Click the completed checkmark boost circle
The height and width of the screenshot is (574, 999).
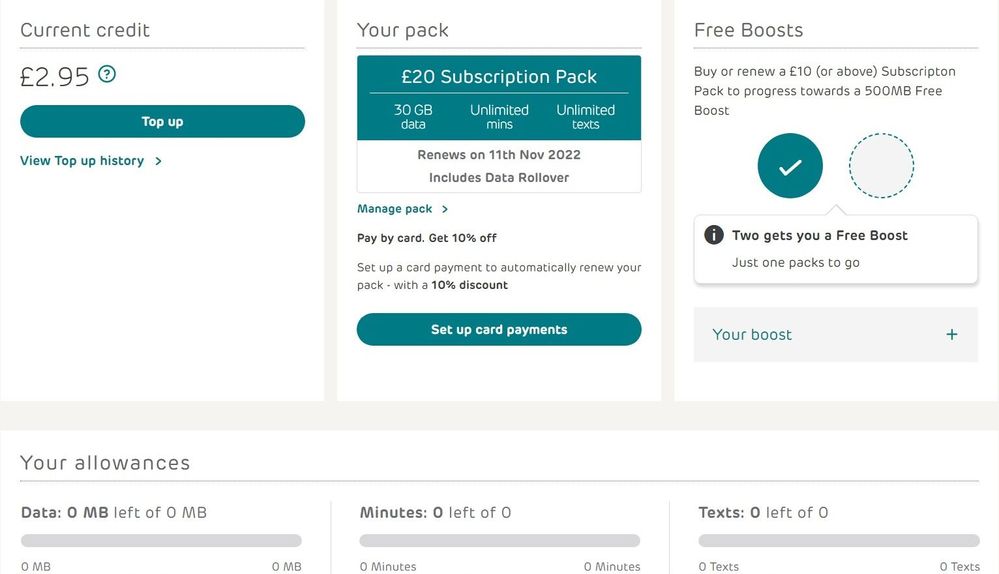tap(790, 166)
